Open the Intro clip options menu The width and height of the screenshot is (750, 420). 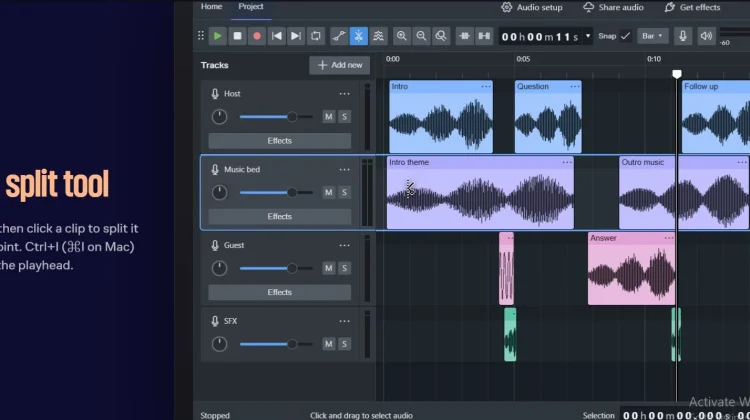(x=486, y=87)
